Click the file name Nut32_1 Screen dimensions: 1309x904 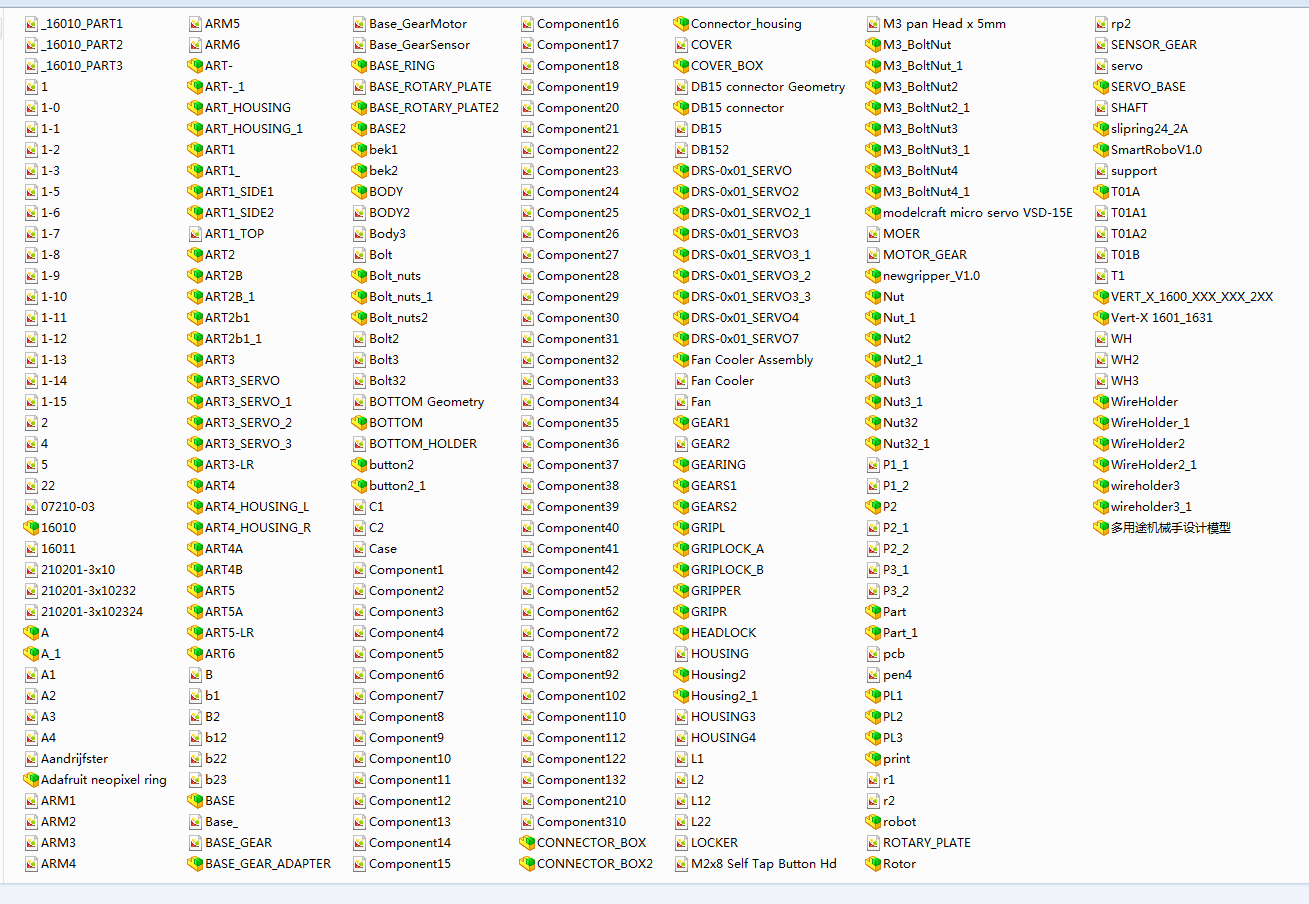click(x=907, y=444)
